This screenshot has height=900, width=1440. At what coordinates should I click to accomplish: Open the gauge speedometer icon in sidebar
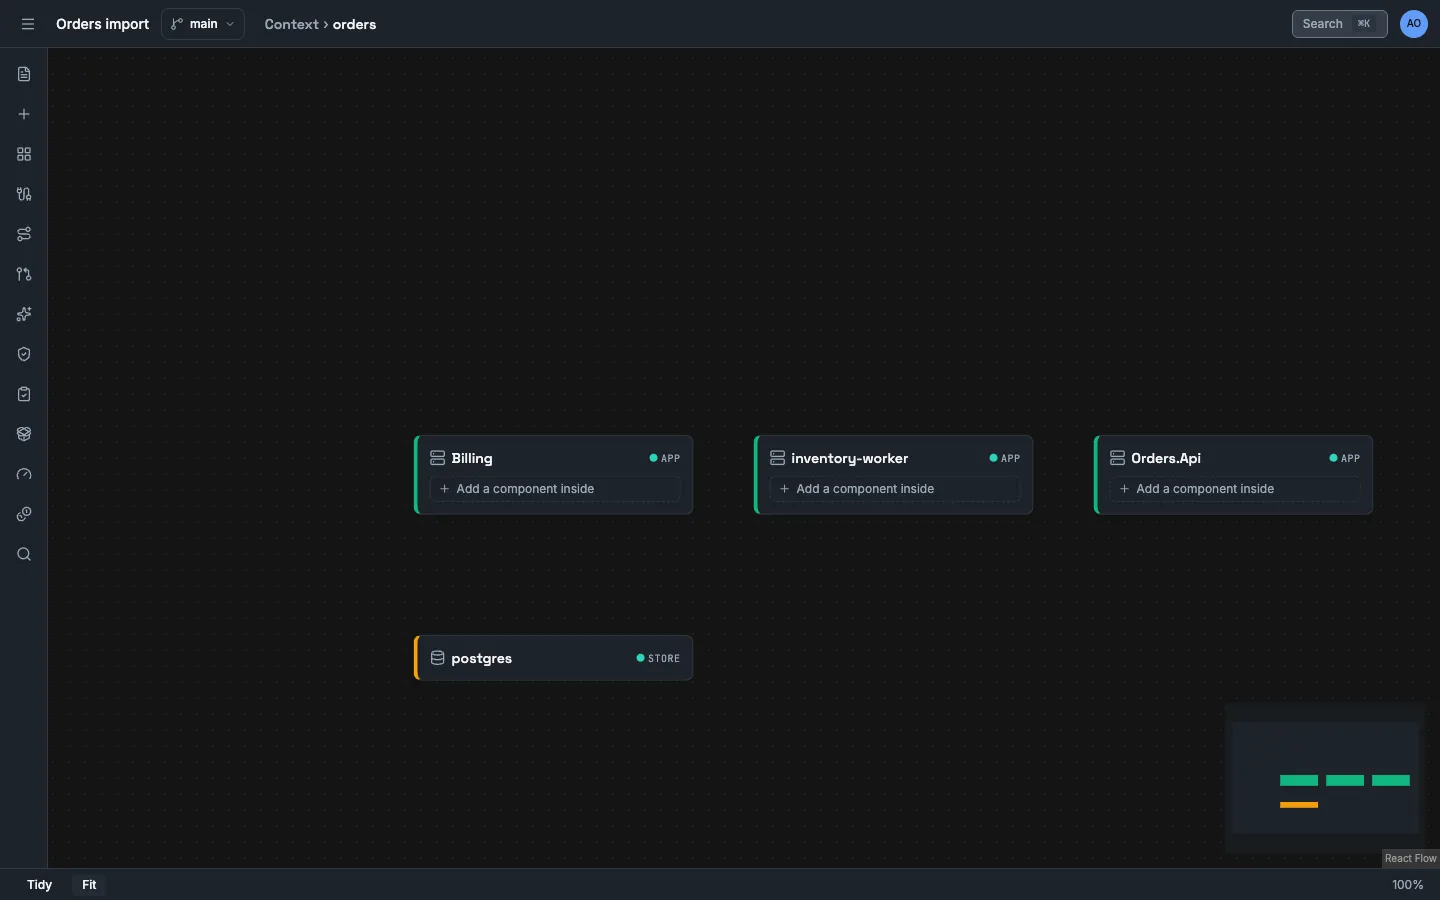pos(24,474)
